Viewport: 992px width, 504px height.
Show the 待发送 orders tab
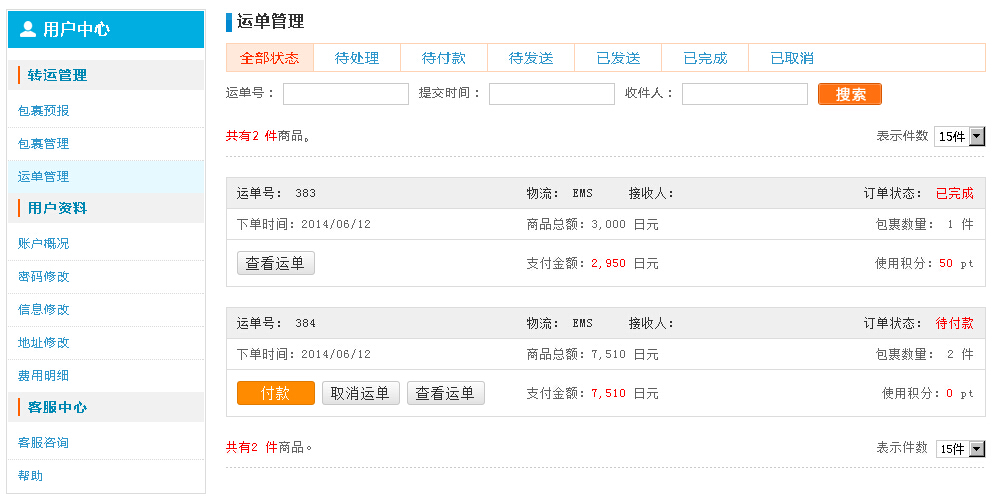pos(531,58)
